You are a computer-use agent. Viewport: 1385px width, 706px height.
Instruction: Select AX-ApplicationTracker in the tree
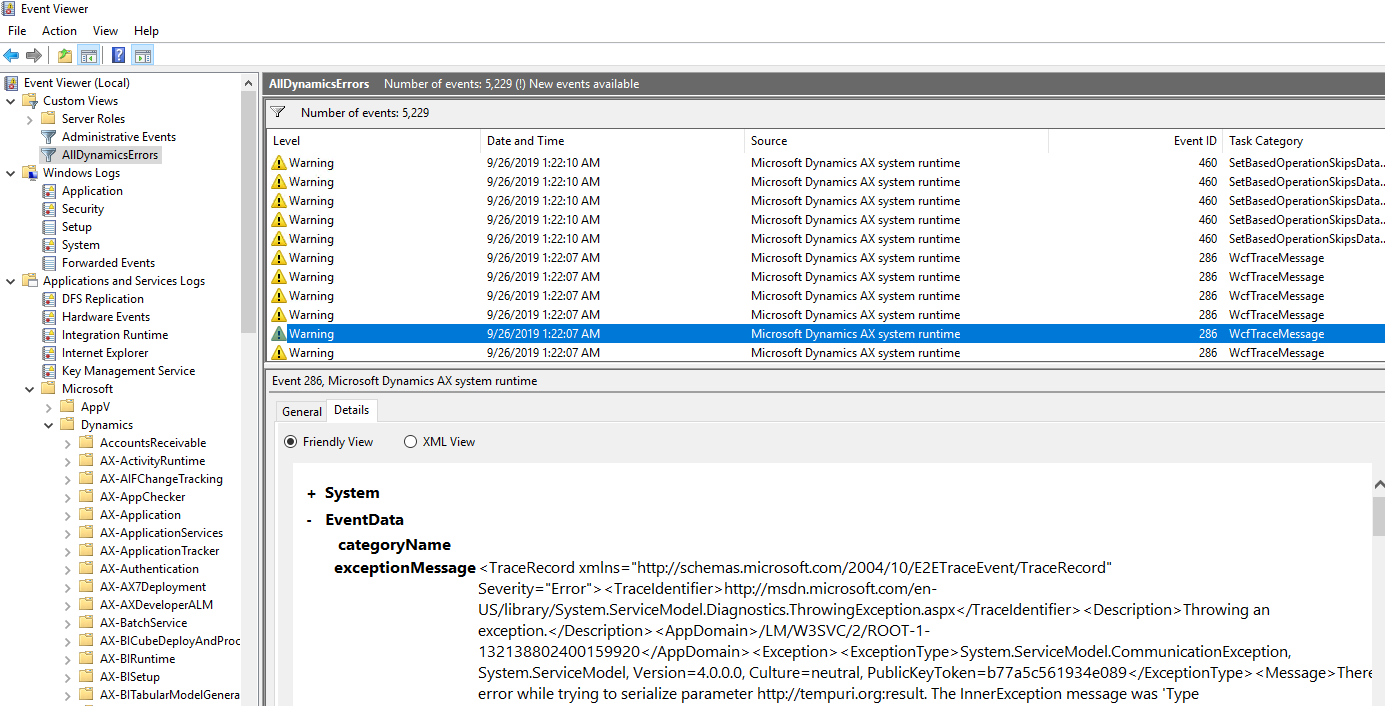coord(159,551)
